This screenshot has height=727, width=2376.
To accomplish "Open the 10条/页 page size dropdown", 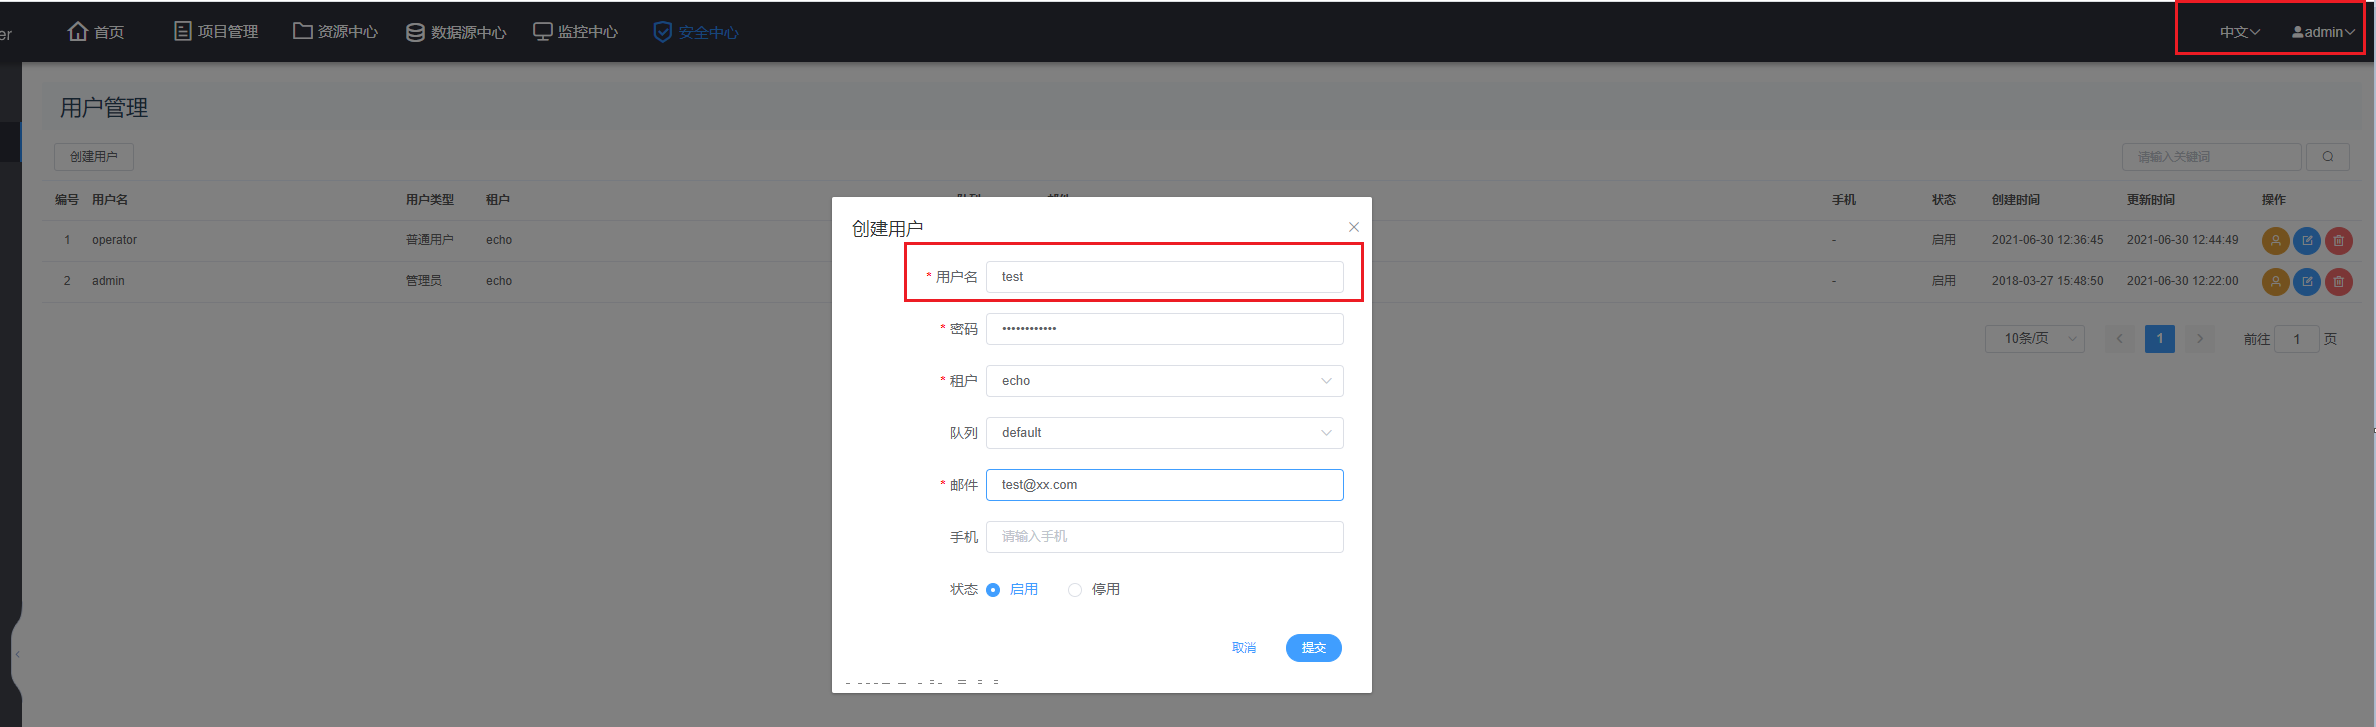I will pyautogui.click(x=2035, y=339).
